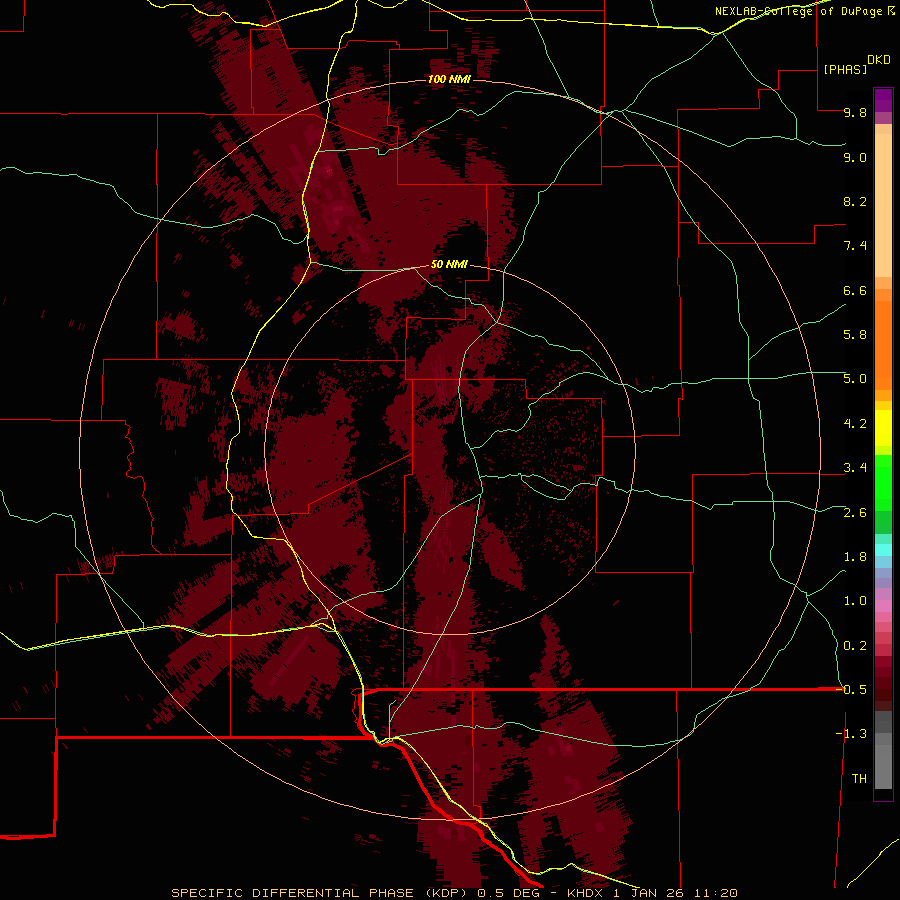Click the DKD label above the color scale
The height and width of the screenshot is (900, 900).
[x=879, y=60]
